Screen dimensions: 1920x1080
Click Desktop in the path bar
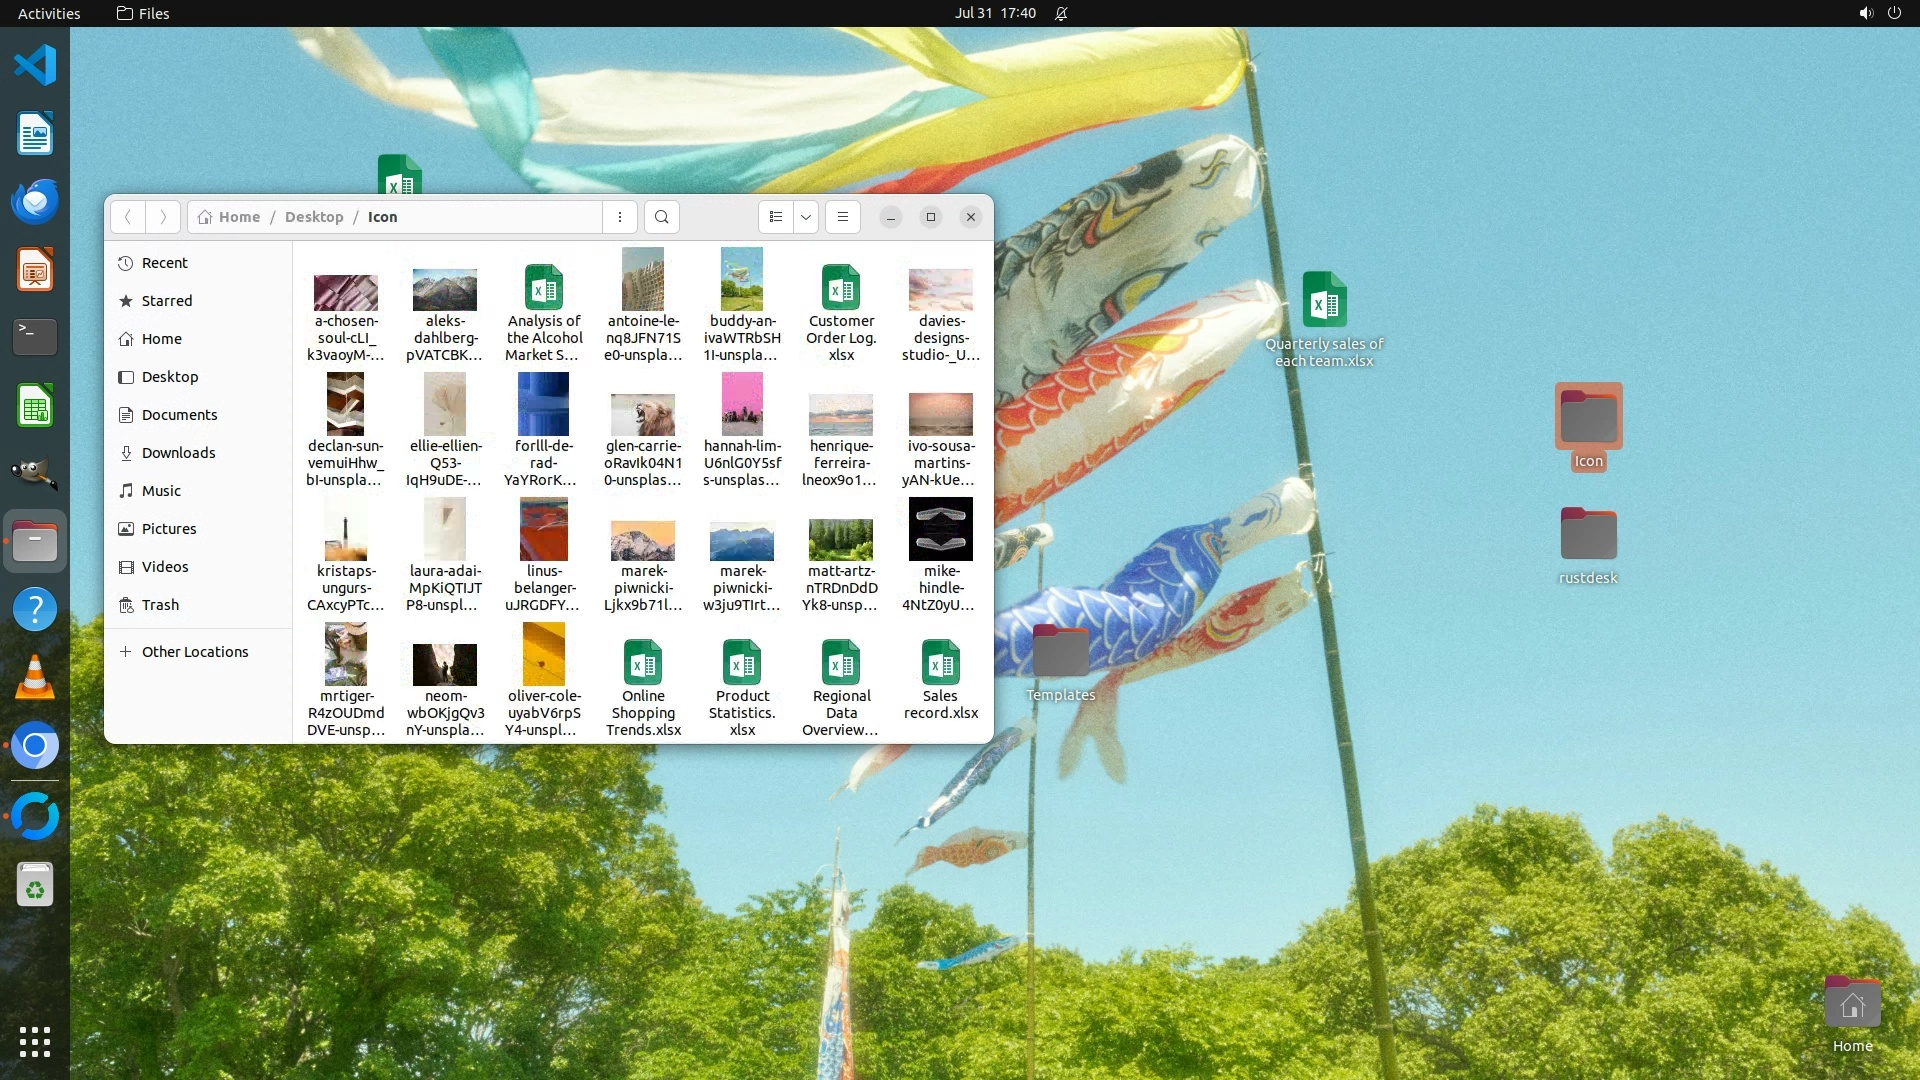pyautogui.click(x=313, y=217)
